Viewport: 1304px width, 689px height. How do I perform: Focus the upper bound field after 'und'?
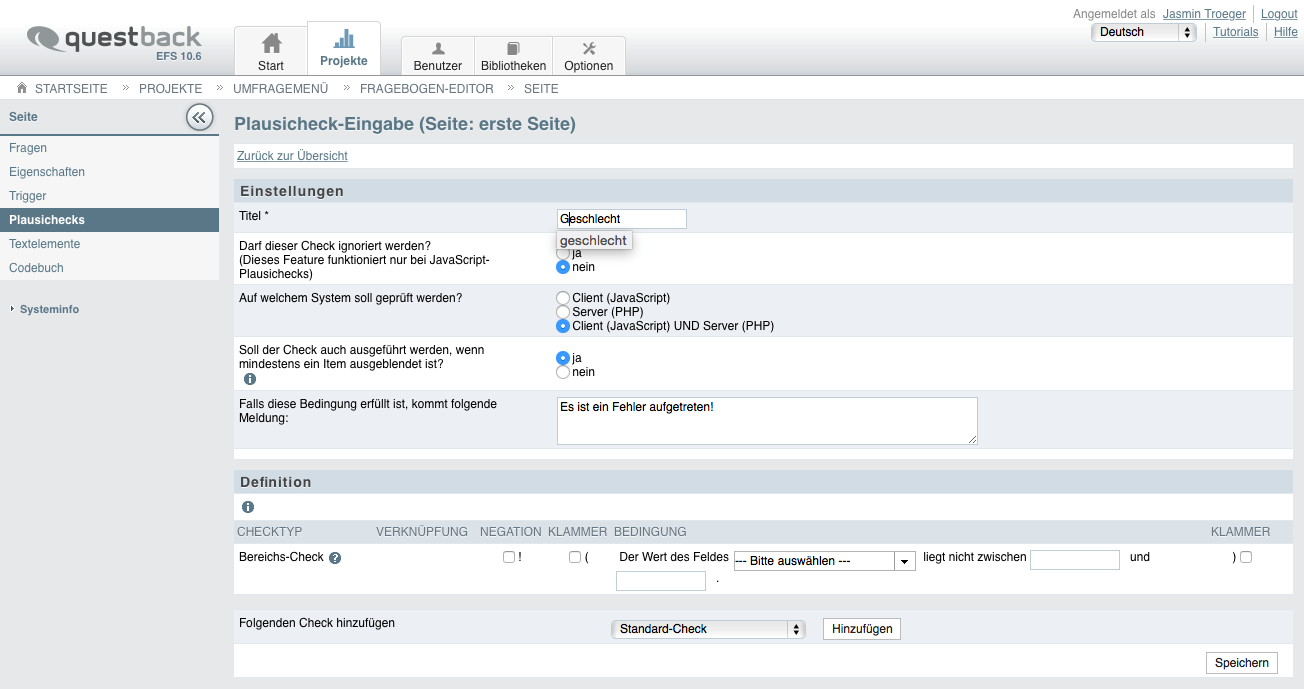661,581
